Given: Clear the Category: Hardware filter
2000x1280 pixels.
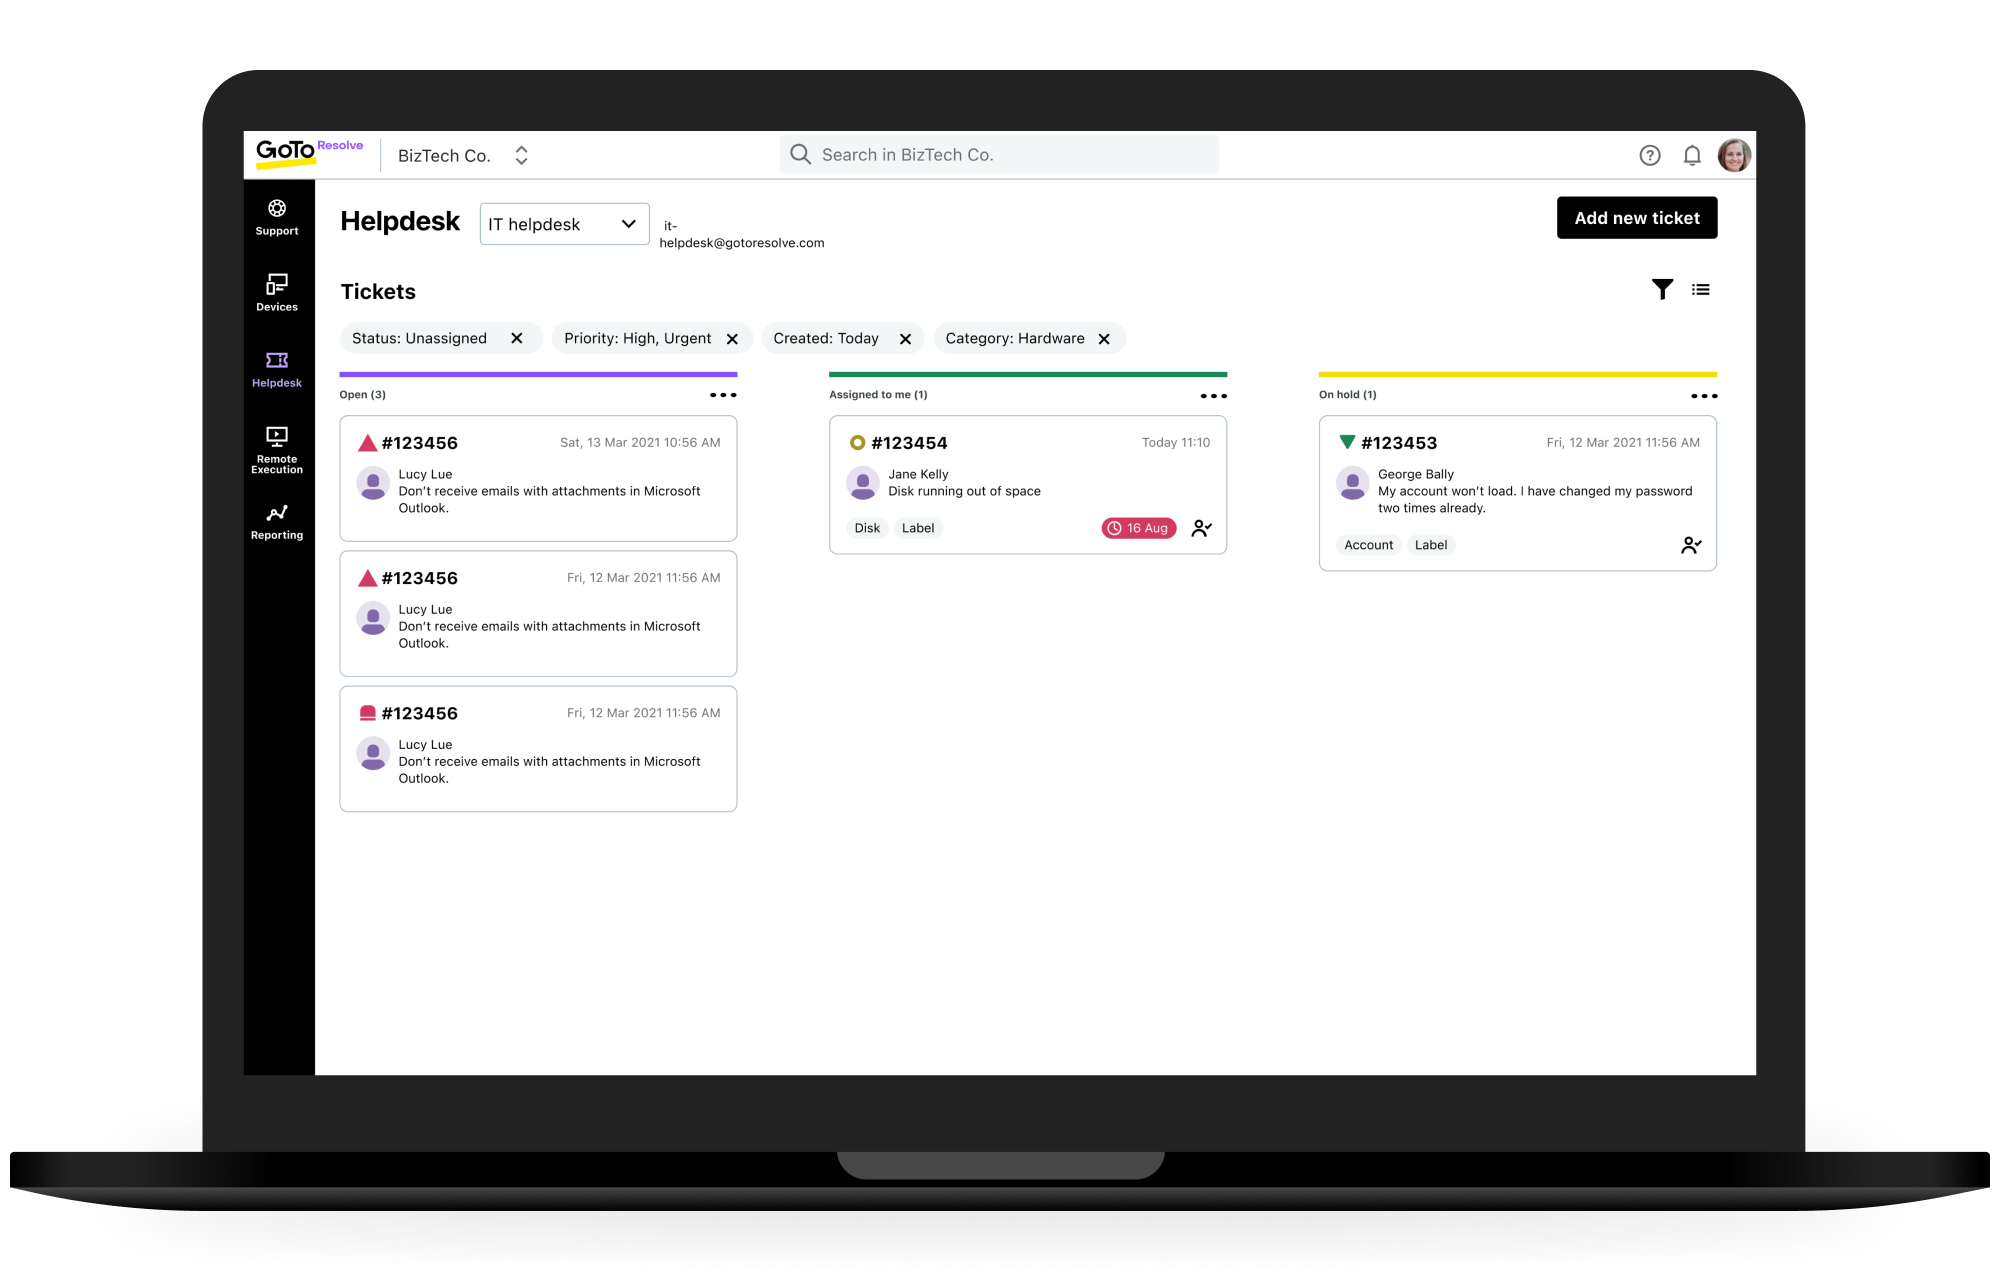Looking at the screenshot, I should tap(1104, 339).
